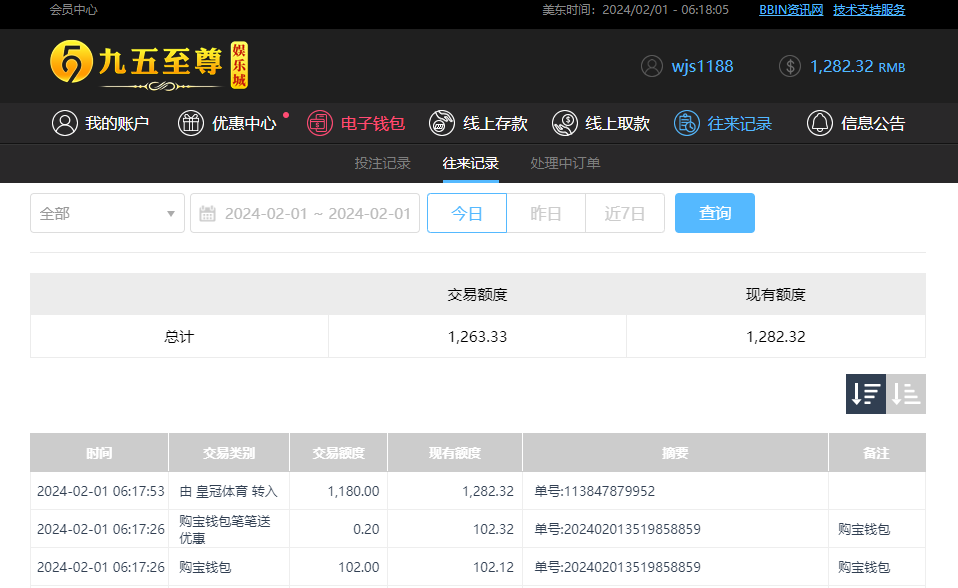958x588 pixels.
Task: Click the 线上存款 deposit icon
Action: 442,123
